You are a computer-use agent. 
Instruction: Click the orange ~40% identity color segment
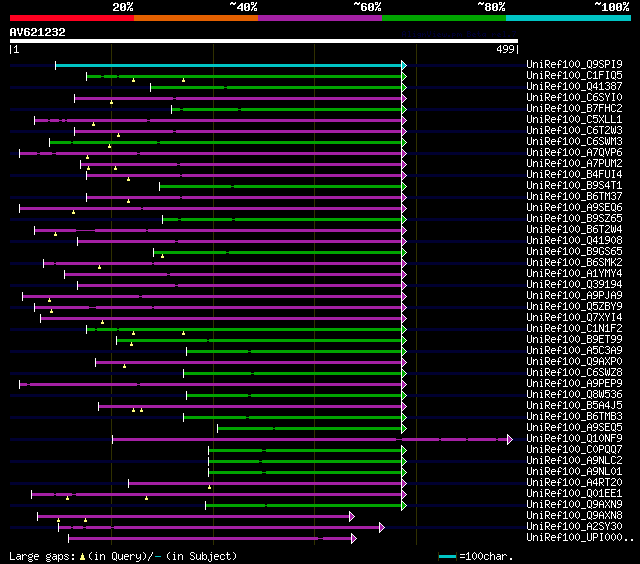(196, 18)
